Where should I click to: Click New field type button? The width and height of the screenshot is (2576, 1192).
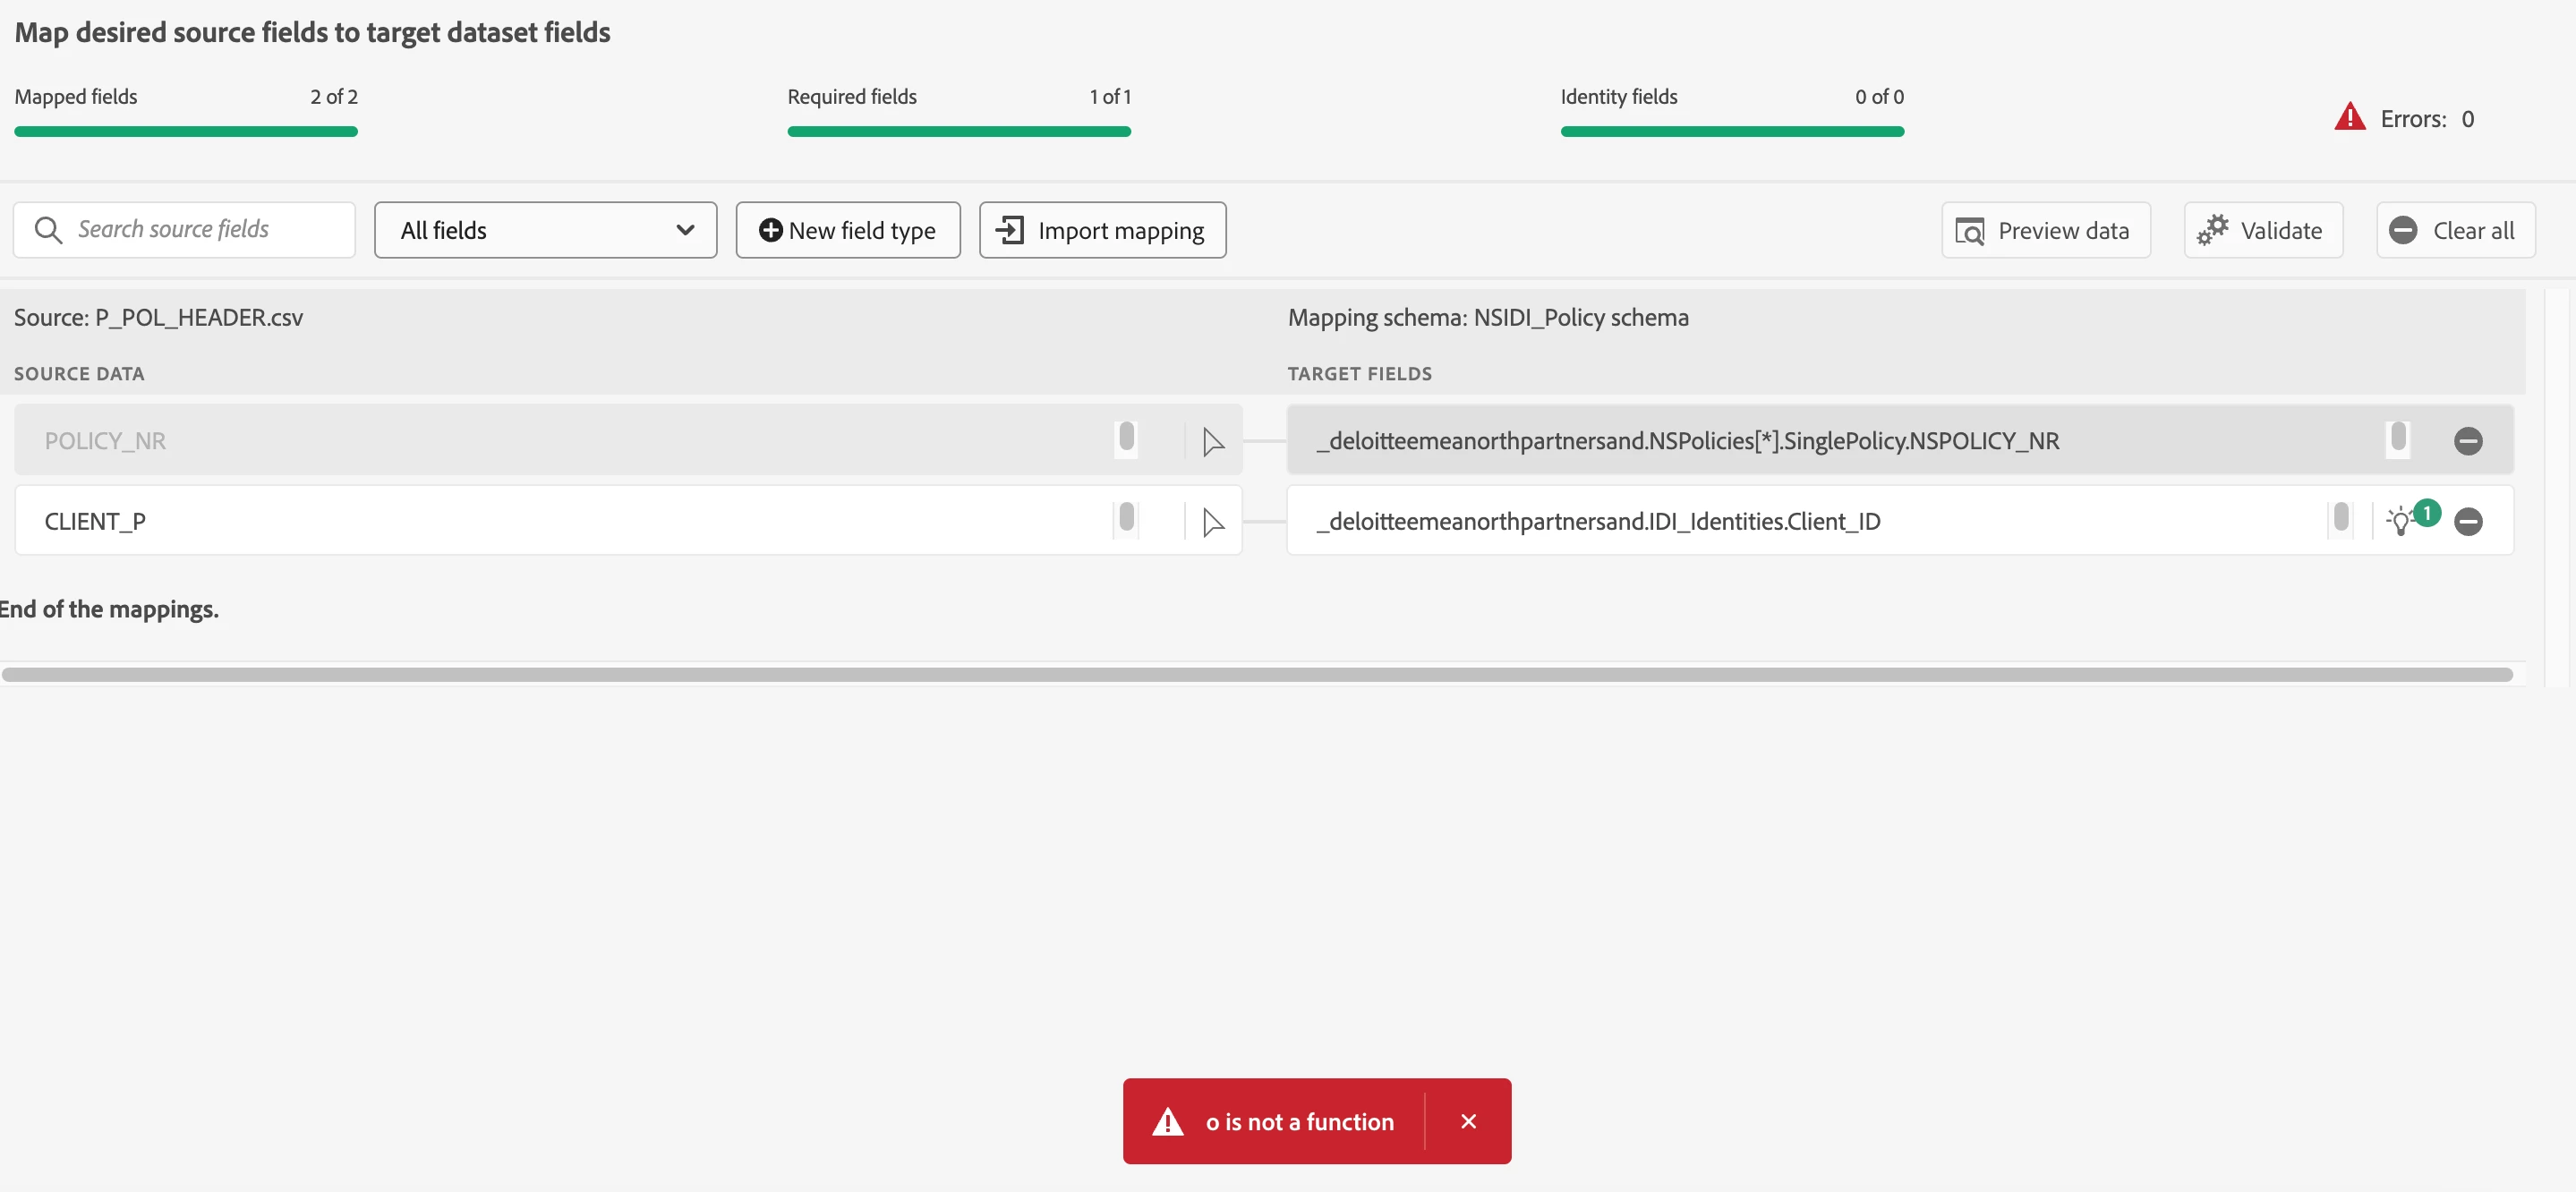(x=847, y=230)
